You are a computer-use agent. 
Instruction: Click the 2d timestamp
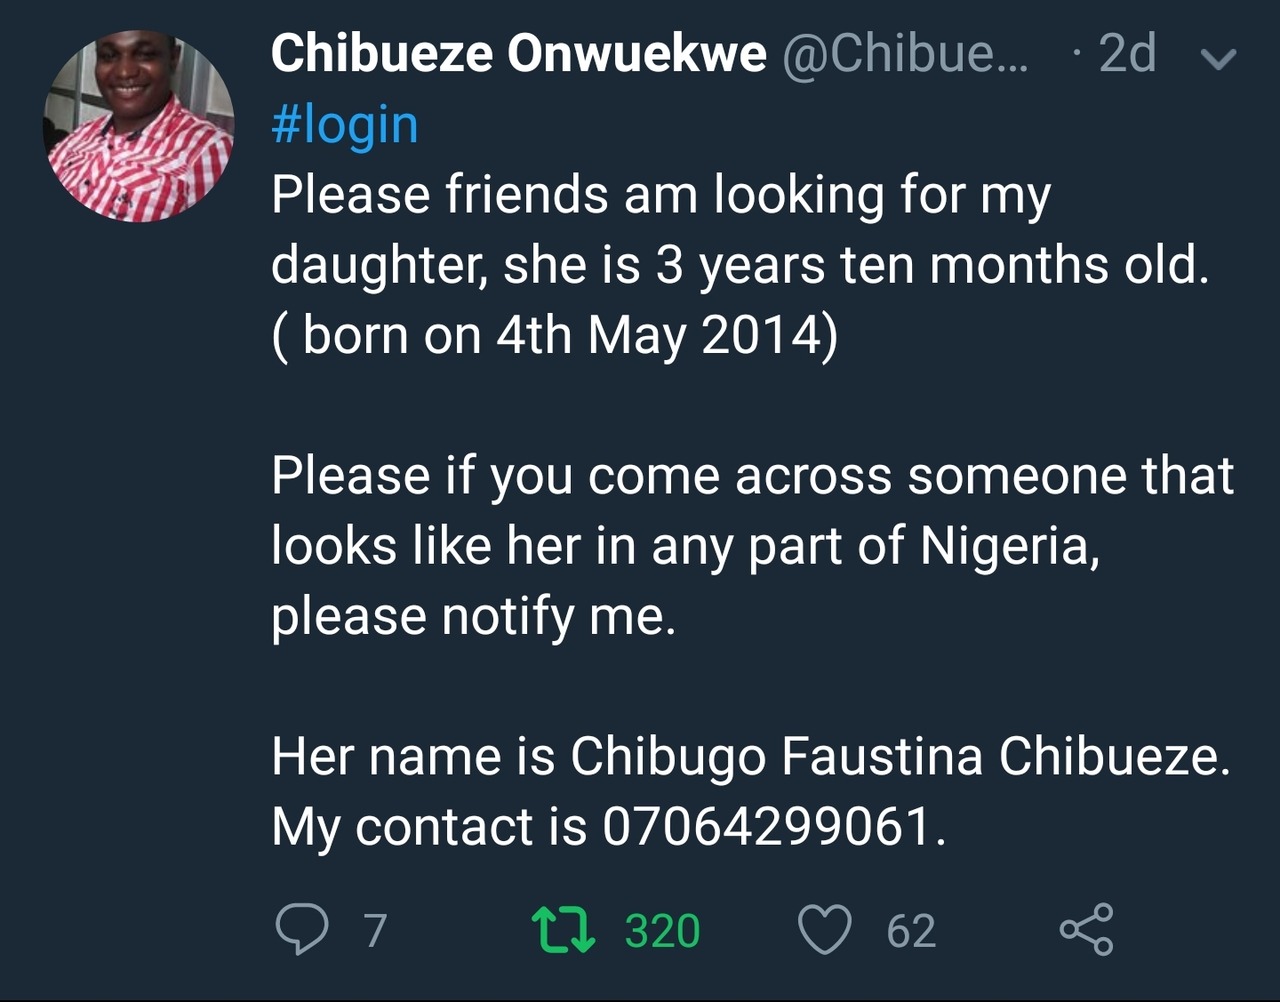(1127, 54)
